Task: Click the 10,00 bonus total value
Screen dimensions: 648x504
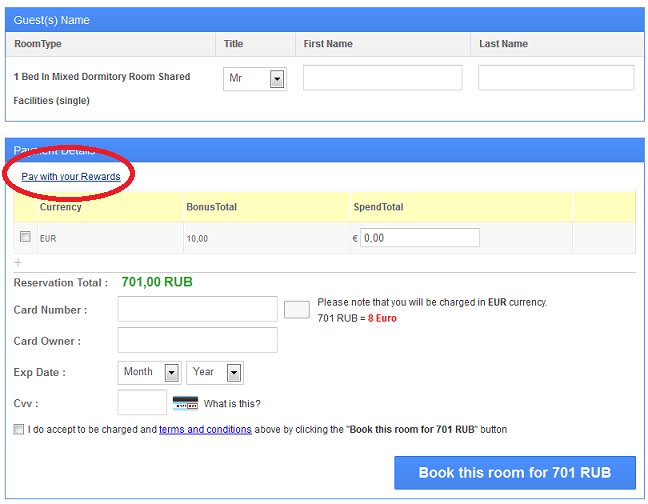Action: pyautogui.click(x=197, y=238)
